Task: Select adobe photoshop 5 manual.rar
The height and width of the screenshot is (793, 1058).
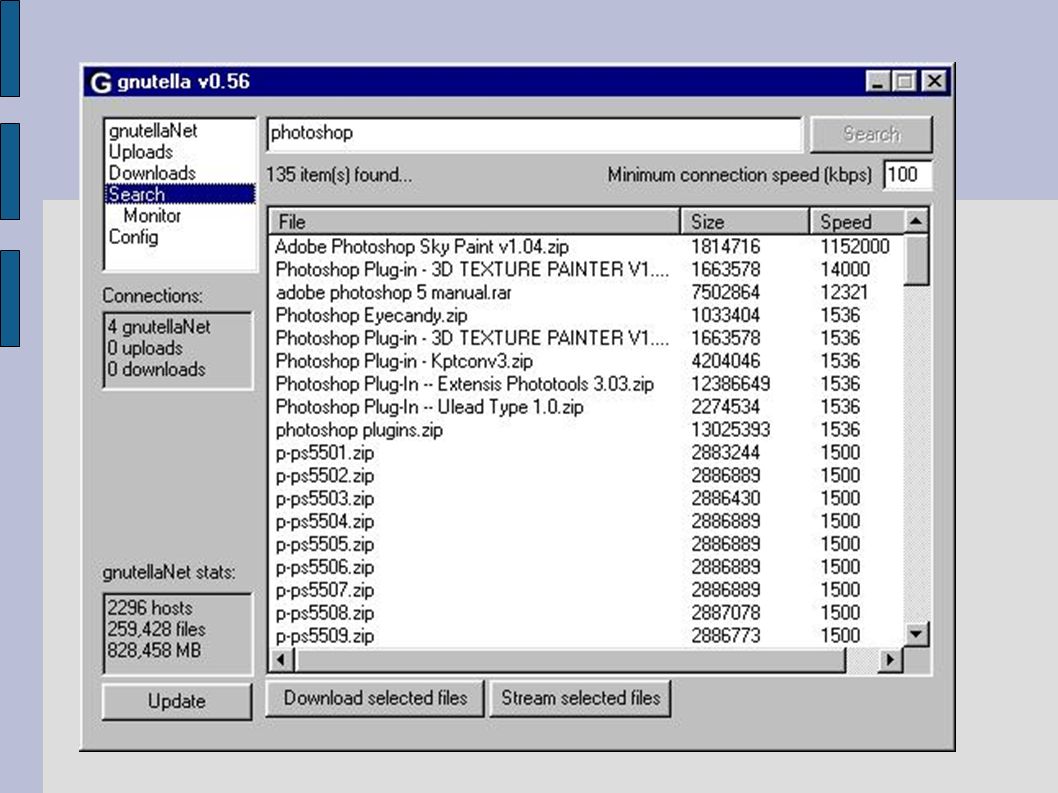Action: pyautogui.click(x=393, y=292)
